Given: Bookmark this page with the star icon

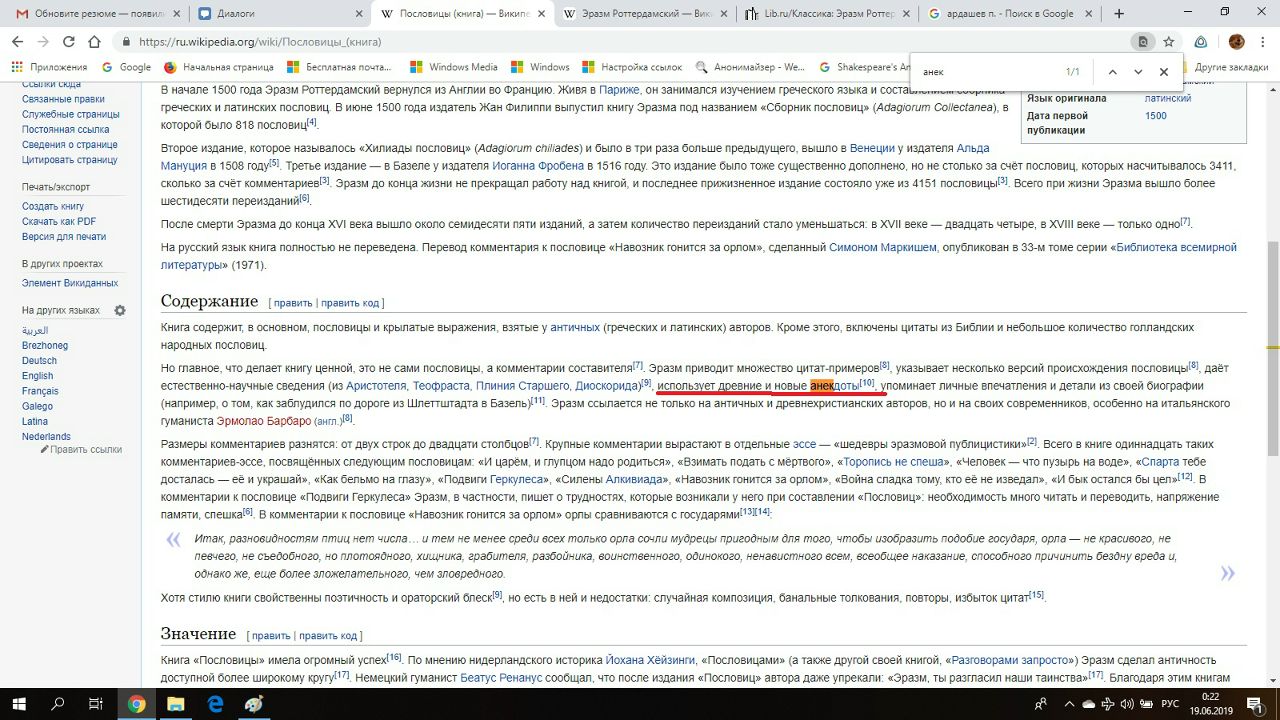Looking at the screenshot, I should [1168, 42].
